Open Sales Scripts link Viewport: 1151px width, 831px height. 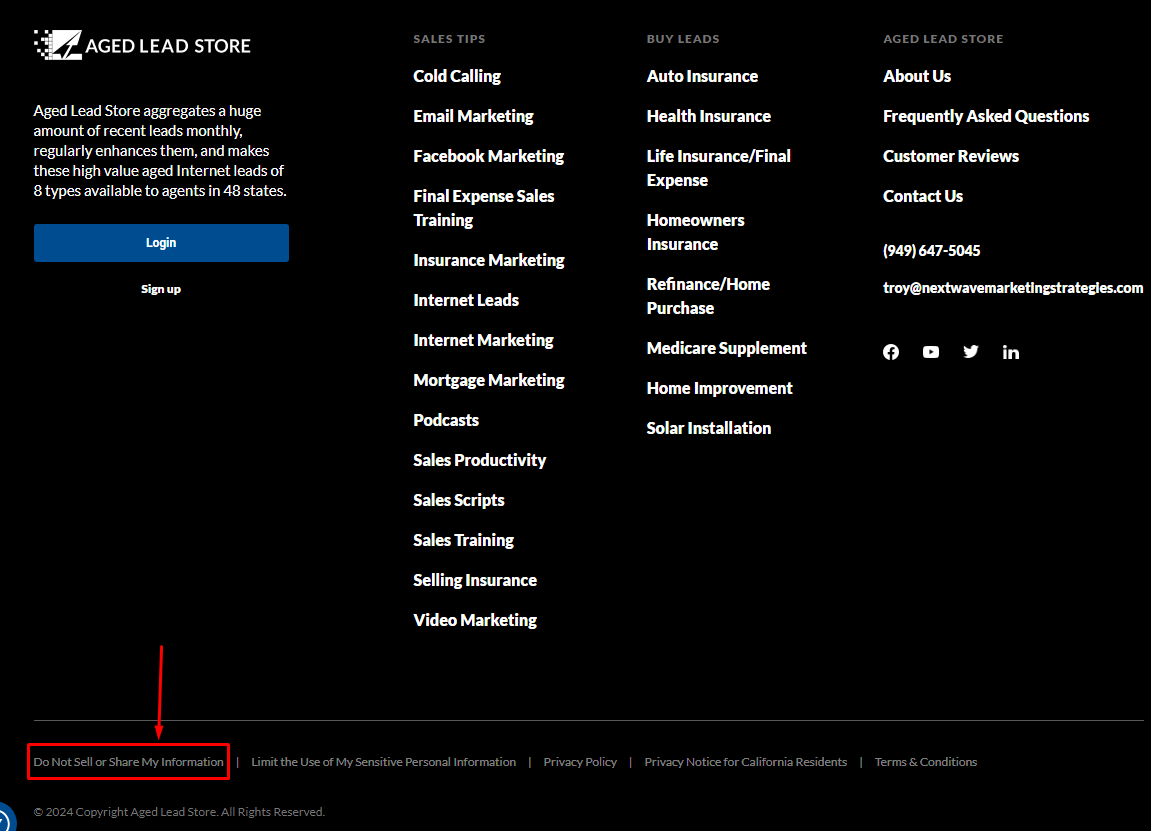[x=459, y=501]
